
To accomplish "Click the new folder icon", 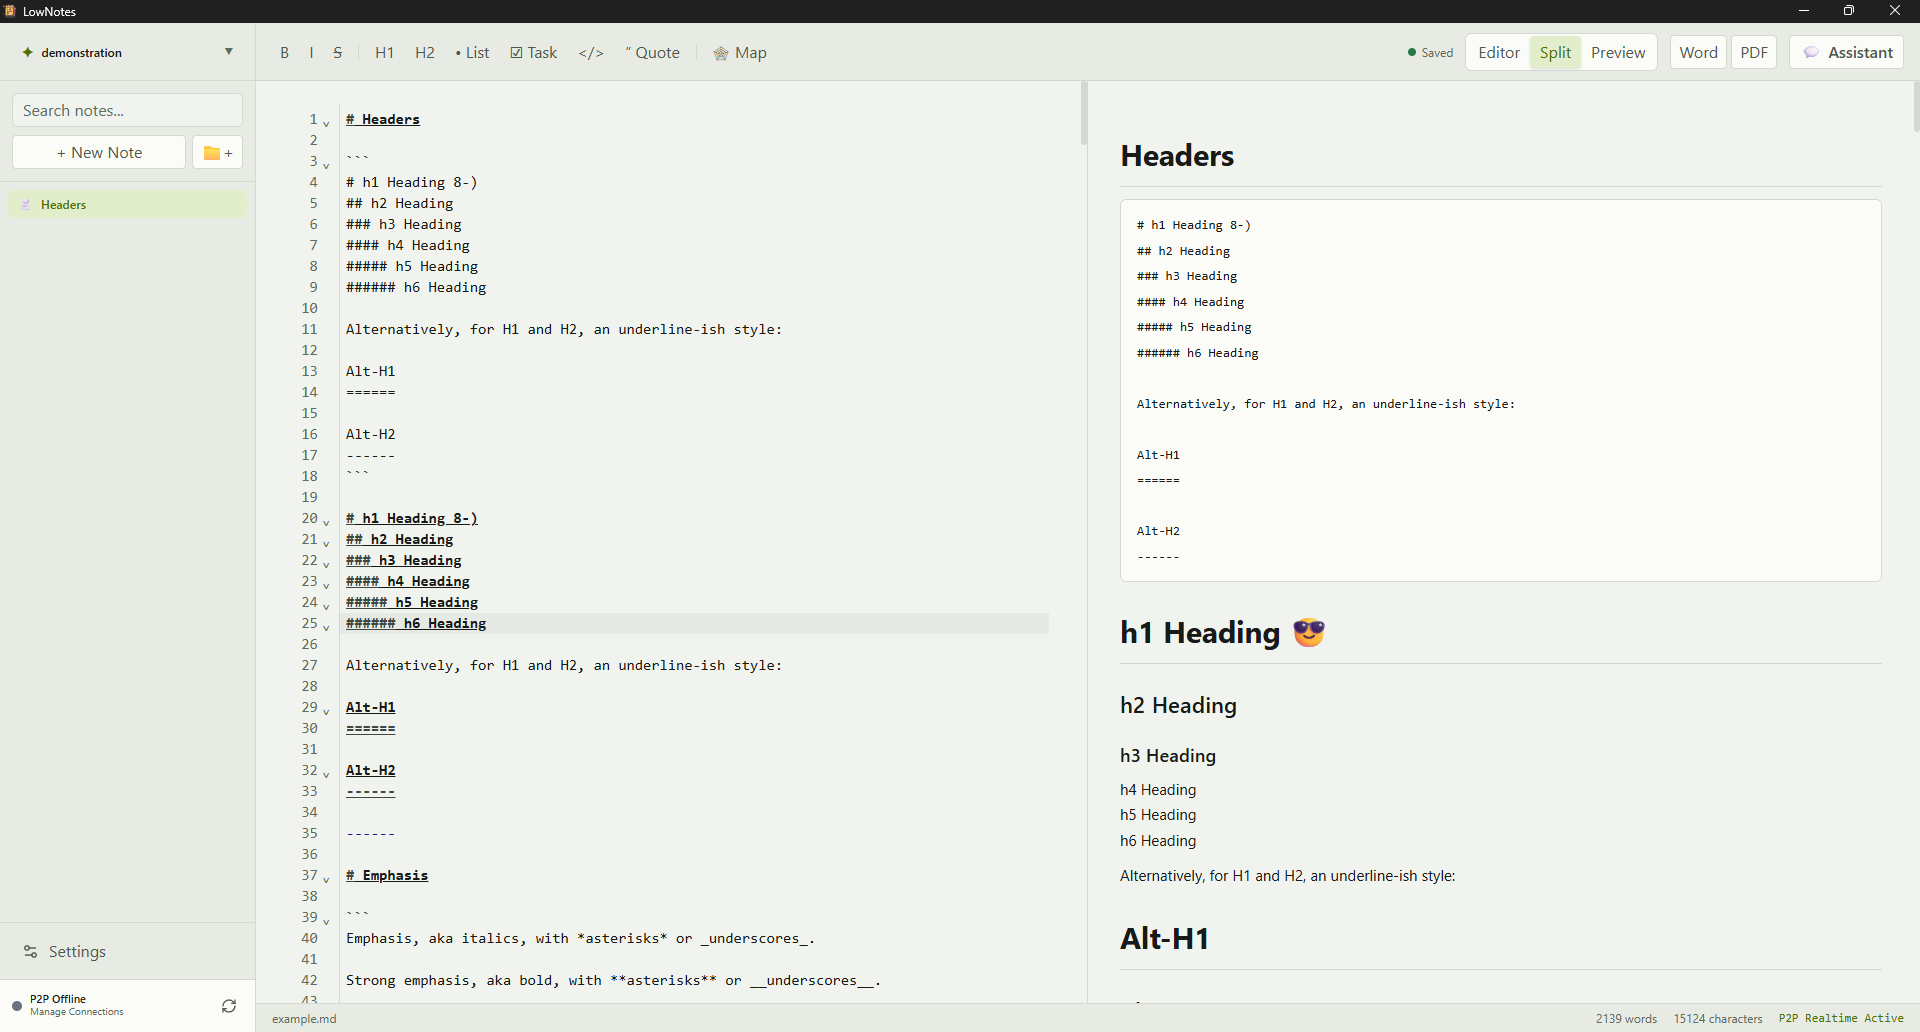I will pos(218,153).
